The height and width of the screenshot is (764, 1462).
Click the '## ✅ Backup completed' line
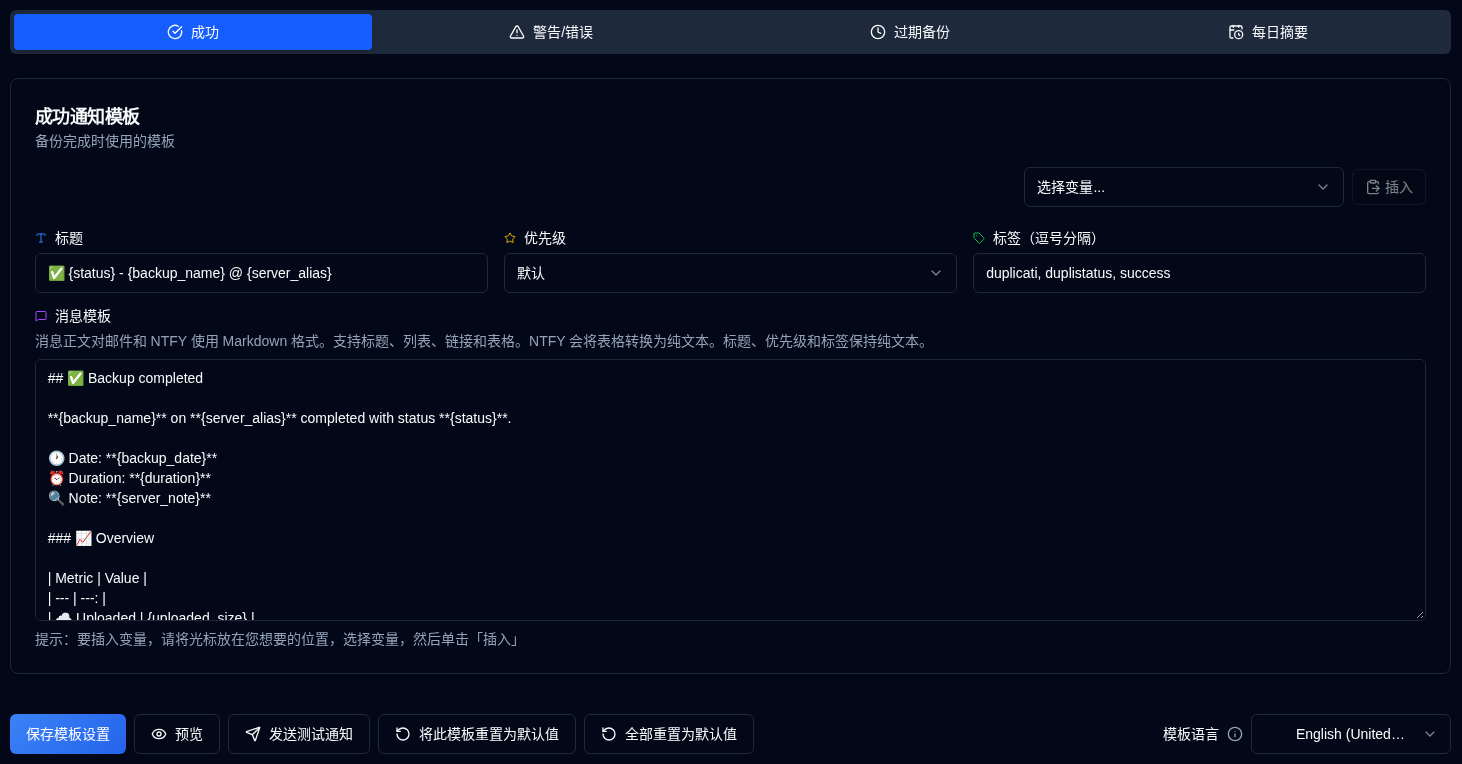point(125,378)
